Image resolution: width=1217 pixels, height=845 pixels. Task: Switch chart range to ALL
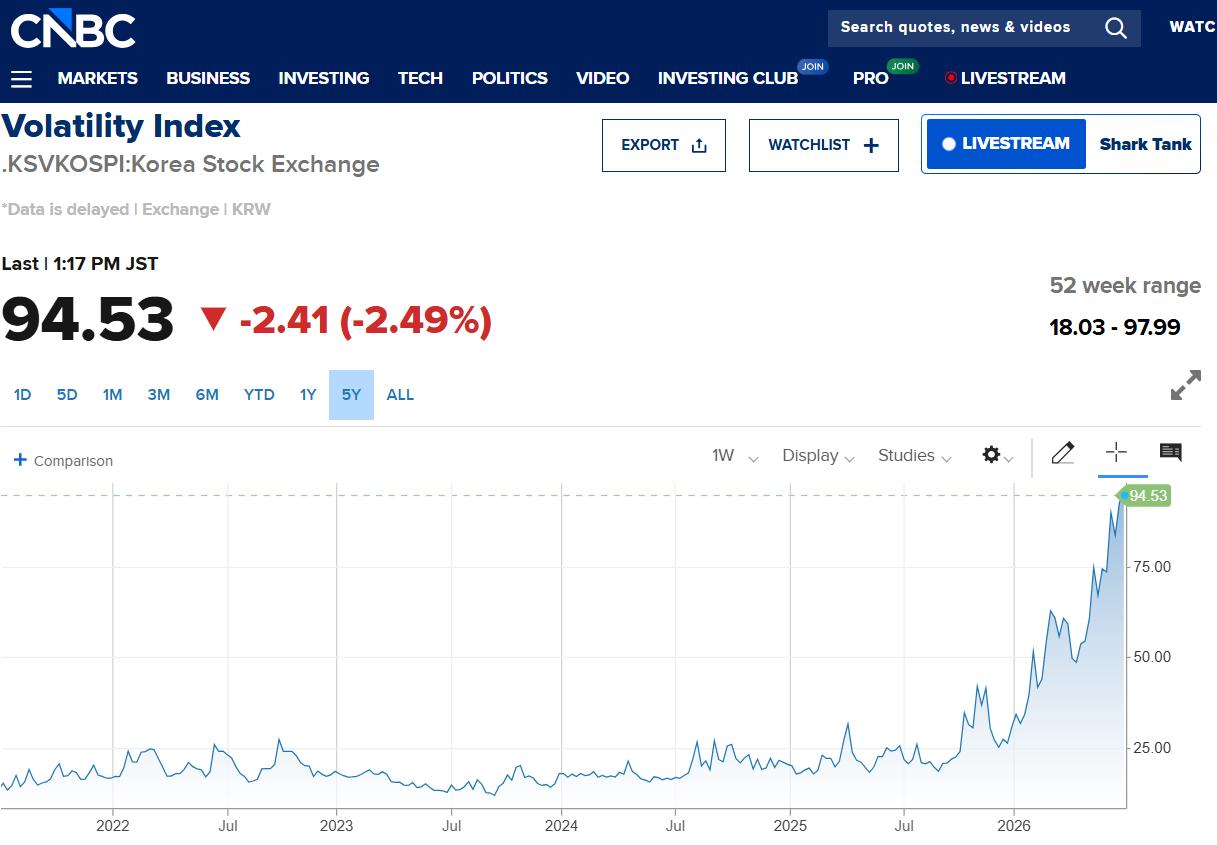(400, 395)
